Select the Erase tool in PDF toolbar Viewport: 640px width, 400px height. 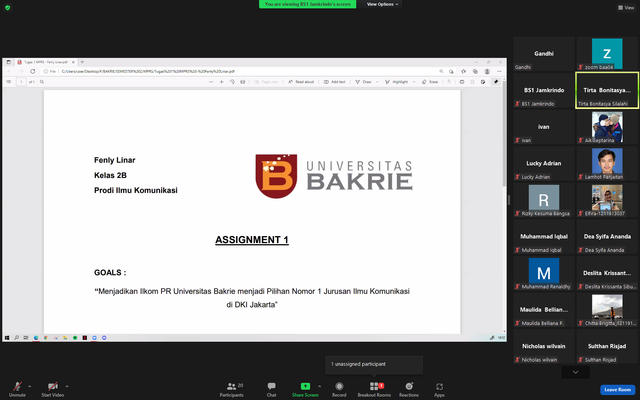(430, 82)
